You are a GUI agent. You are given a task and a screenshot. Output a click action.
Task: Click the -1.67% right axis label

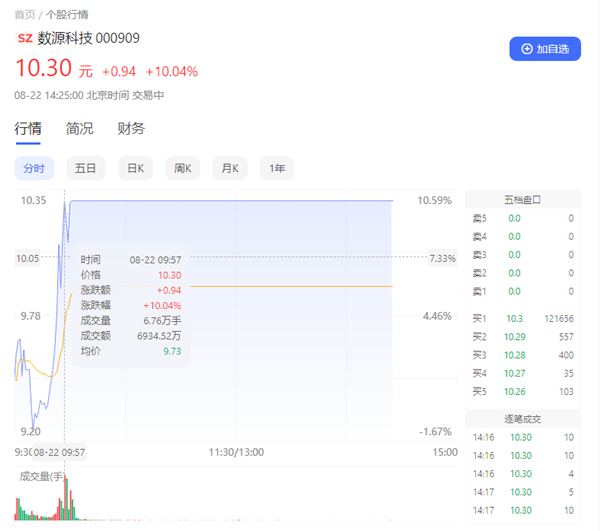435,432
